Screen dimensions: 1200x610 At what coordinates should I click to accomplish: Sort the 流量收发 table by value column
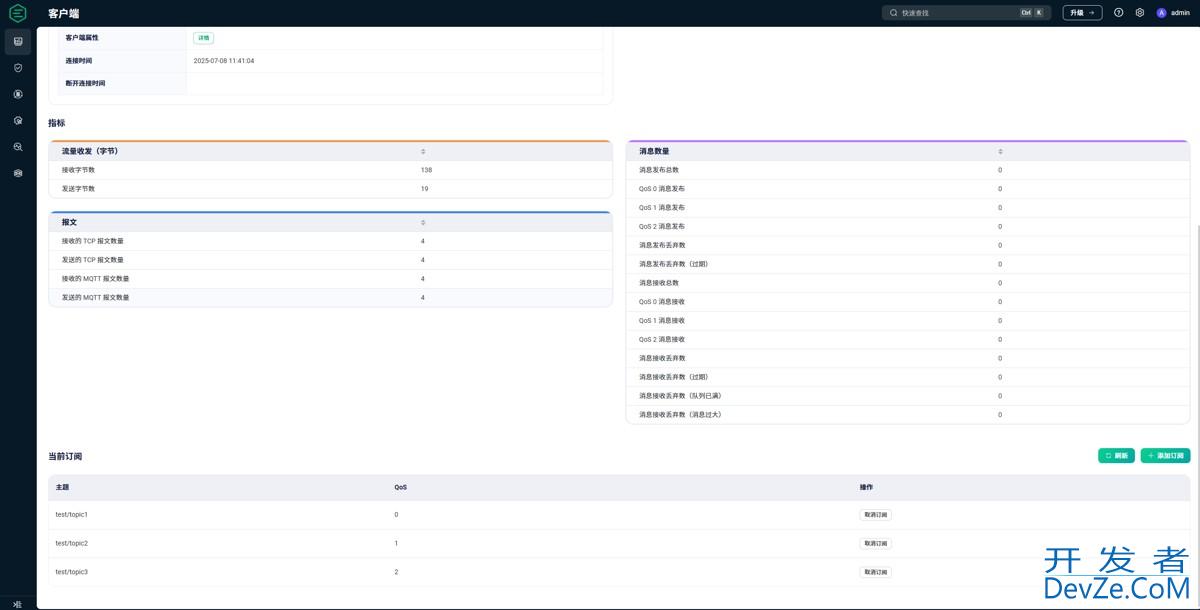423,151
